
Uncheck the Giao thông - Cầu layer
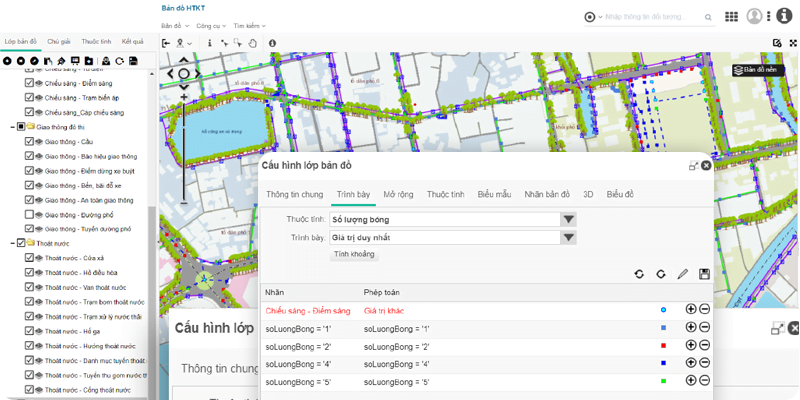[30, 142]
